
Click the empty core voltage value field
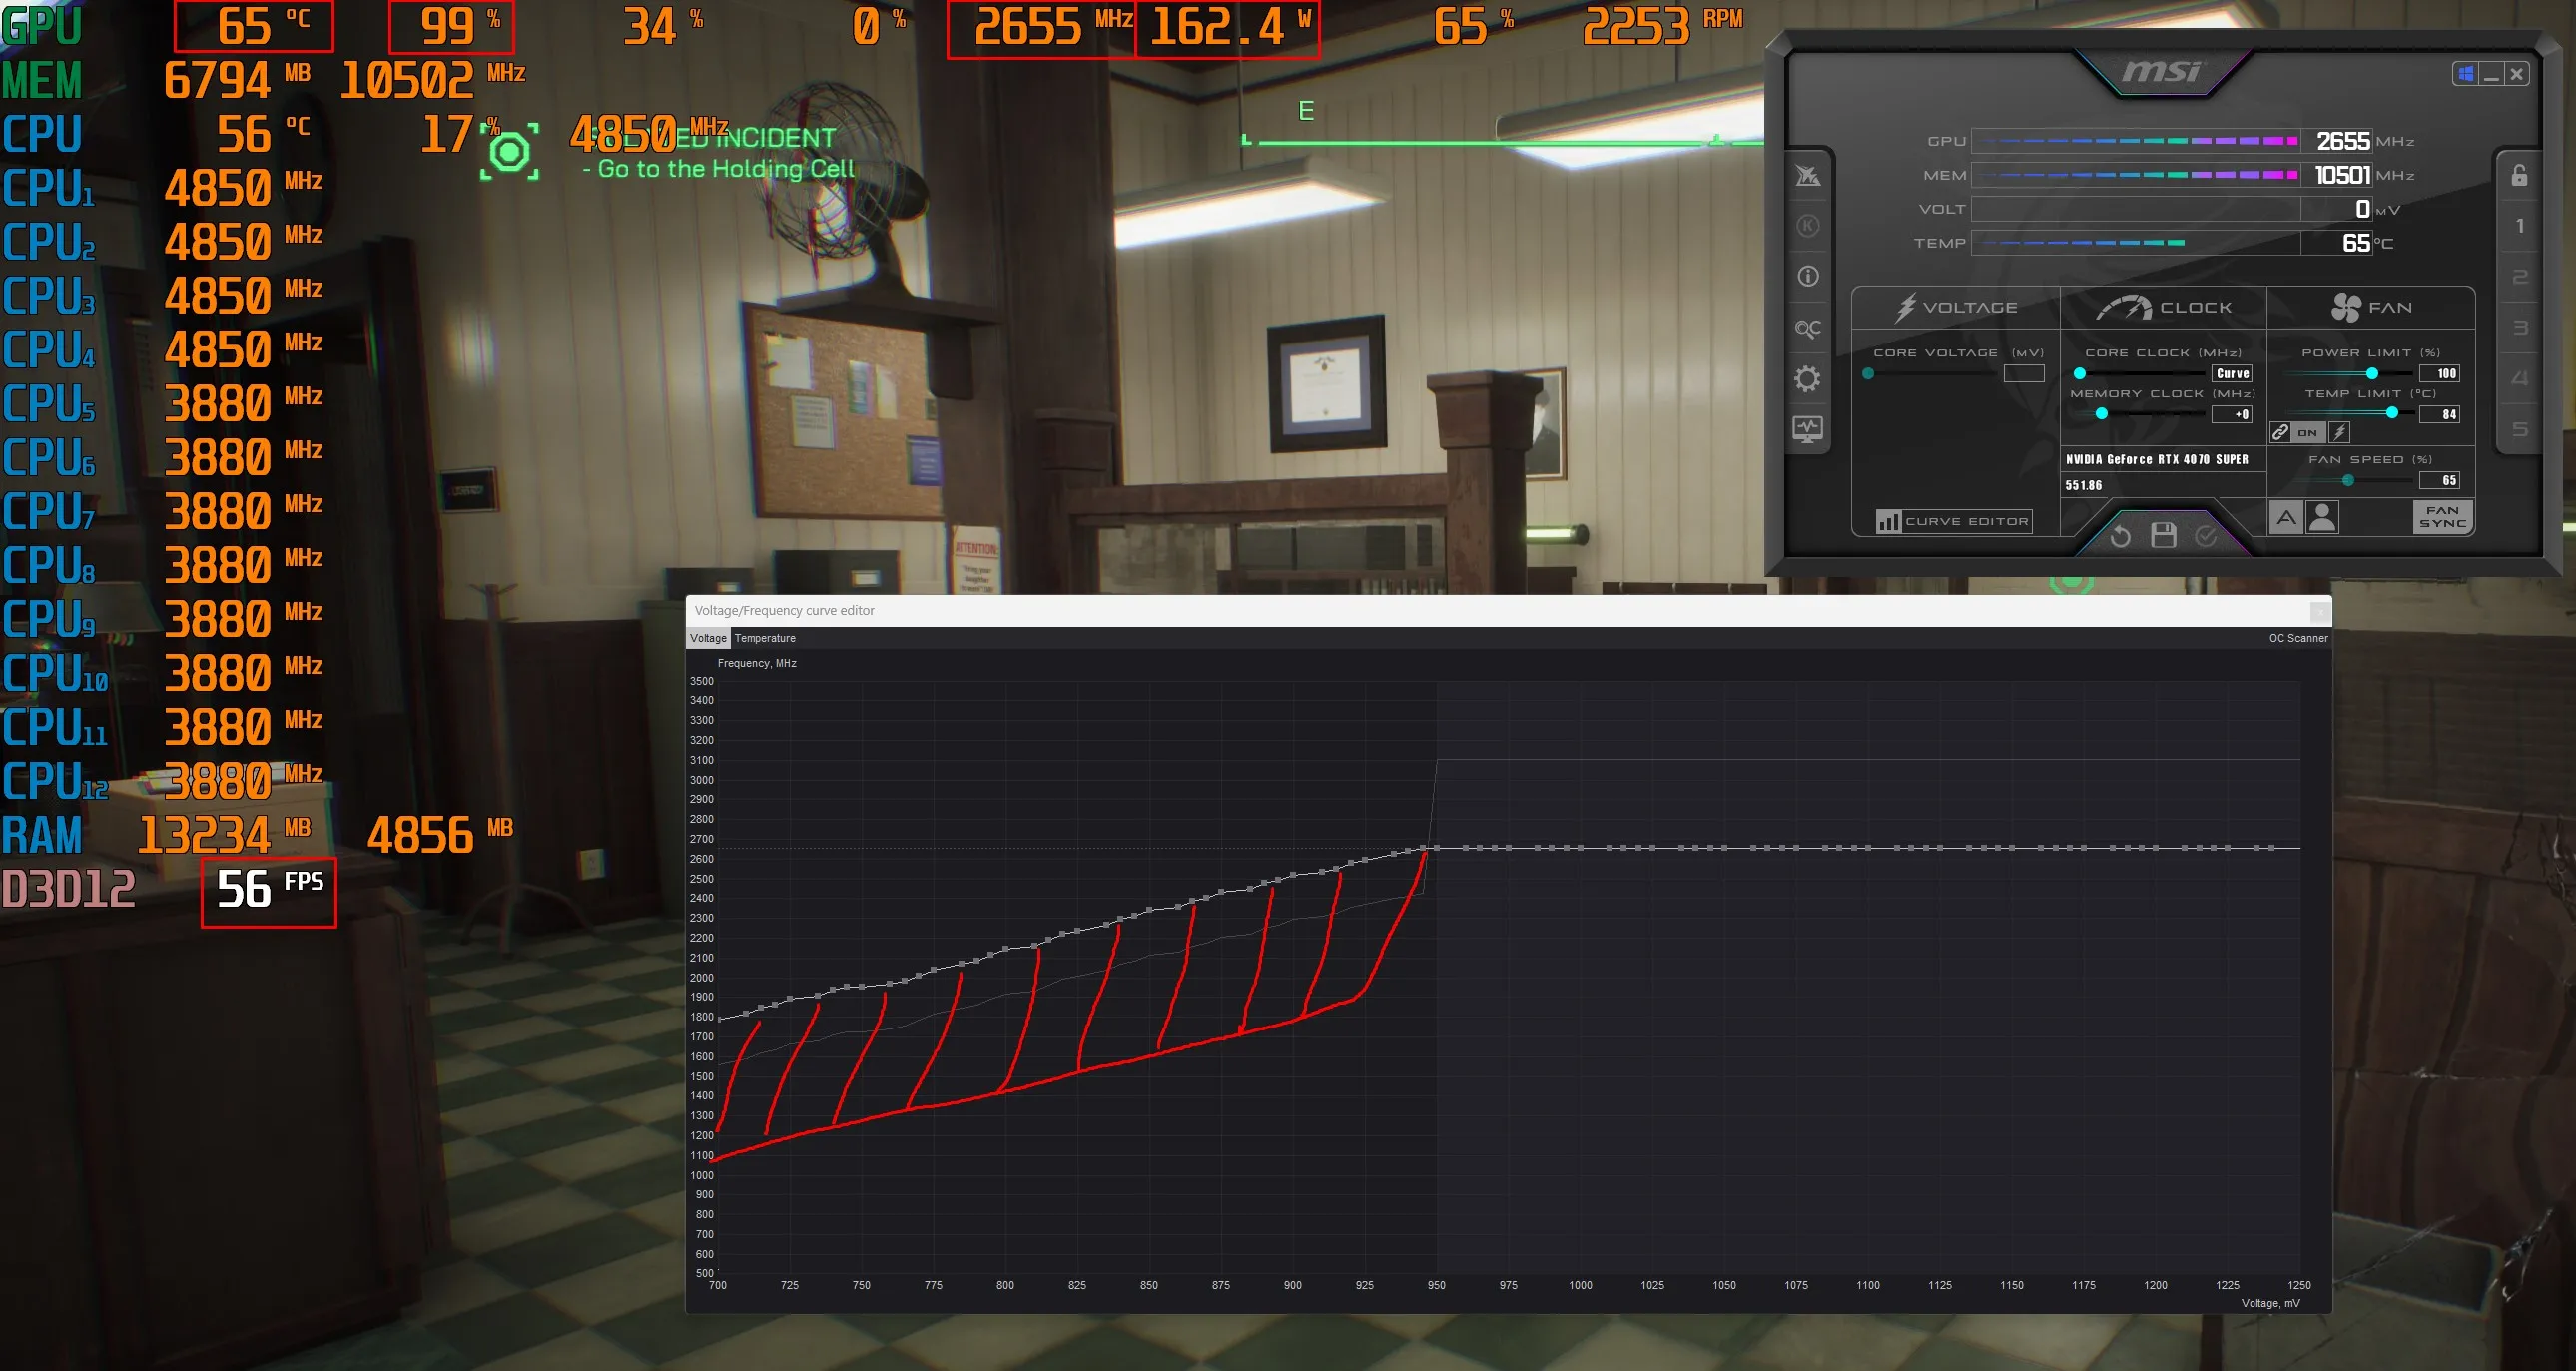click(x=2024, y=374)
